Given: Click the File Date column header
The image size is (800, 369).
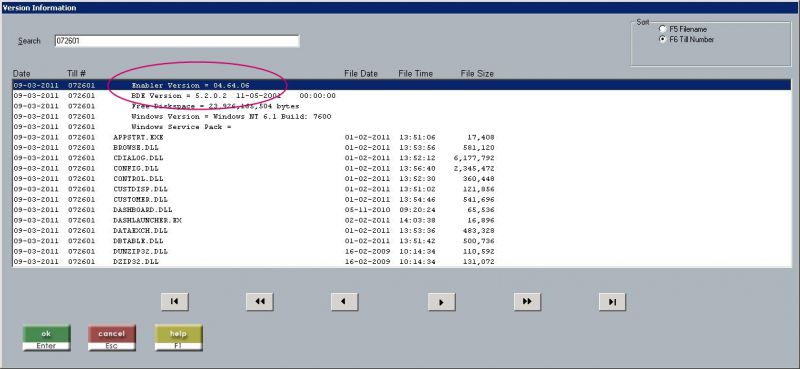Looking at the screenshot, I should 361,73.
